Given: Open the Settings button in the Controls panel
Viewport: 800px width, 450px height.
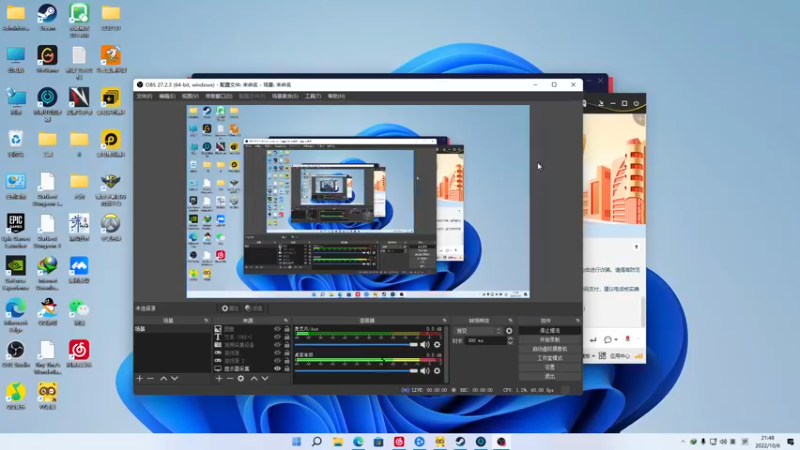Looking at the screenshot, I should pos(549,367).
